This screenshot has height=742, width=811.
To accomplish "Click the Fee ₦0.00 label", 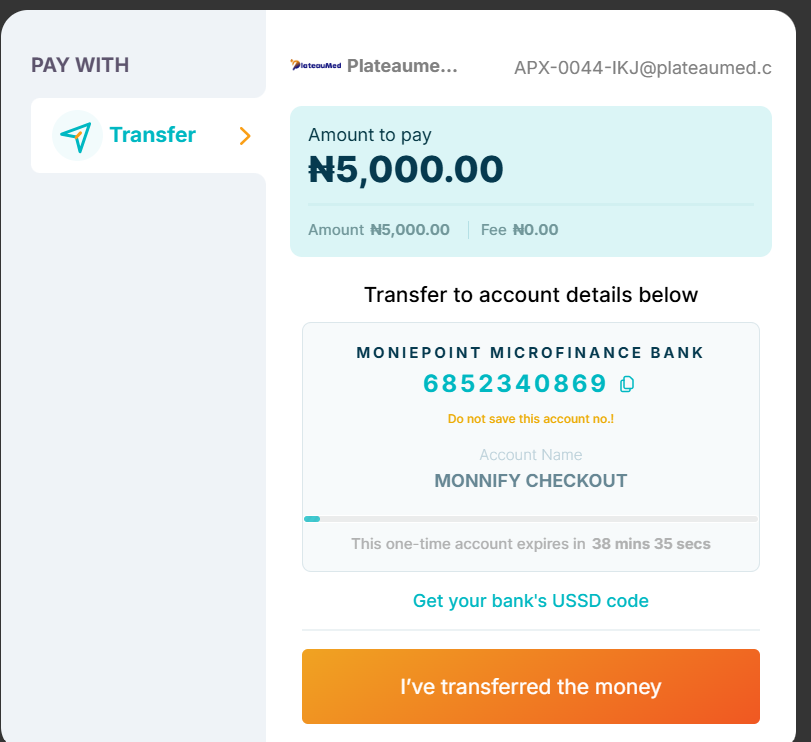I will (x=519, y=230).
